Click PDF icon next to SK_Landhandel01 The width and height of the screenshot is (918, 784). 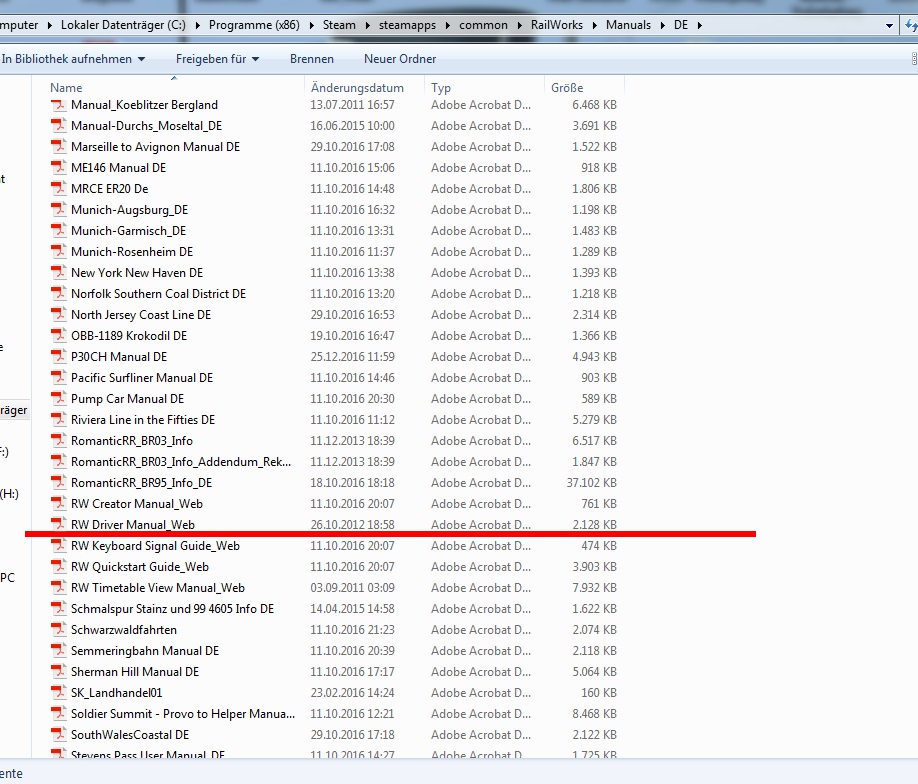[58, 693]
